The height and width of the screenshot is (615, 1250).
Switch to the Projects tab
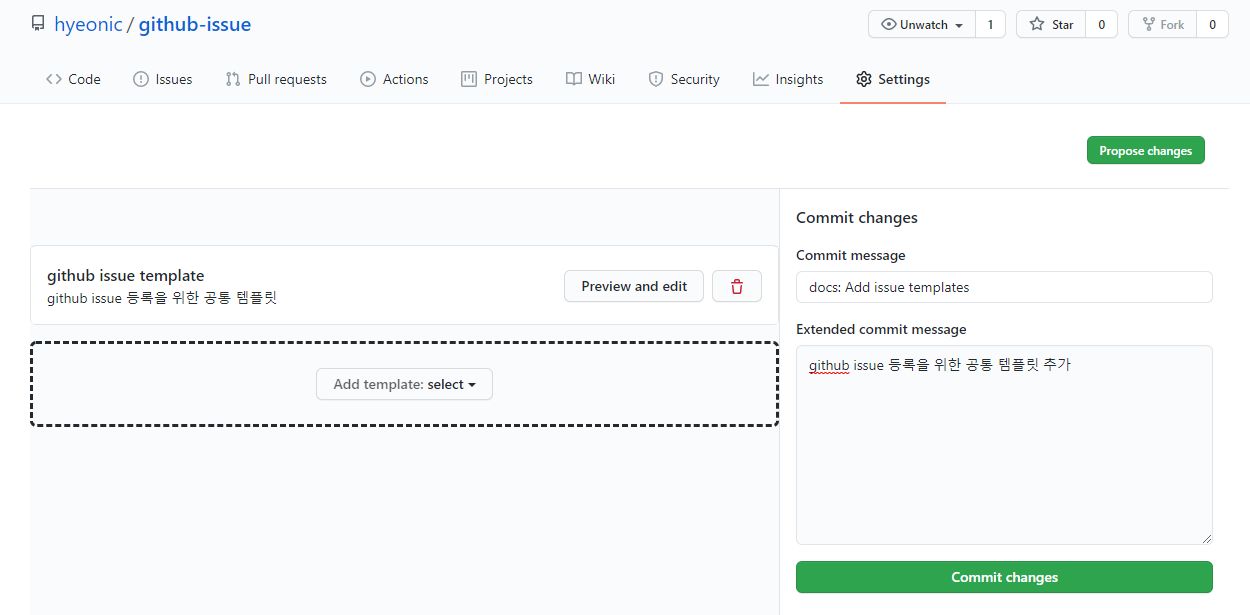pyautogui.click(x=497, y=79)
